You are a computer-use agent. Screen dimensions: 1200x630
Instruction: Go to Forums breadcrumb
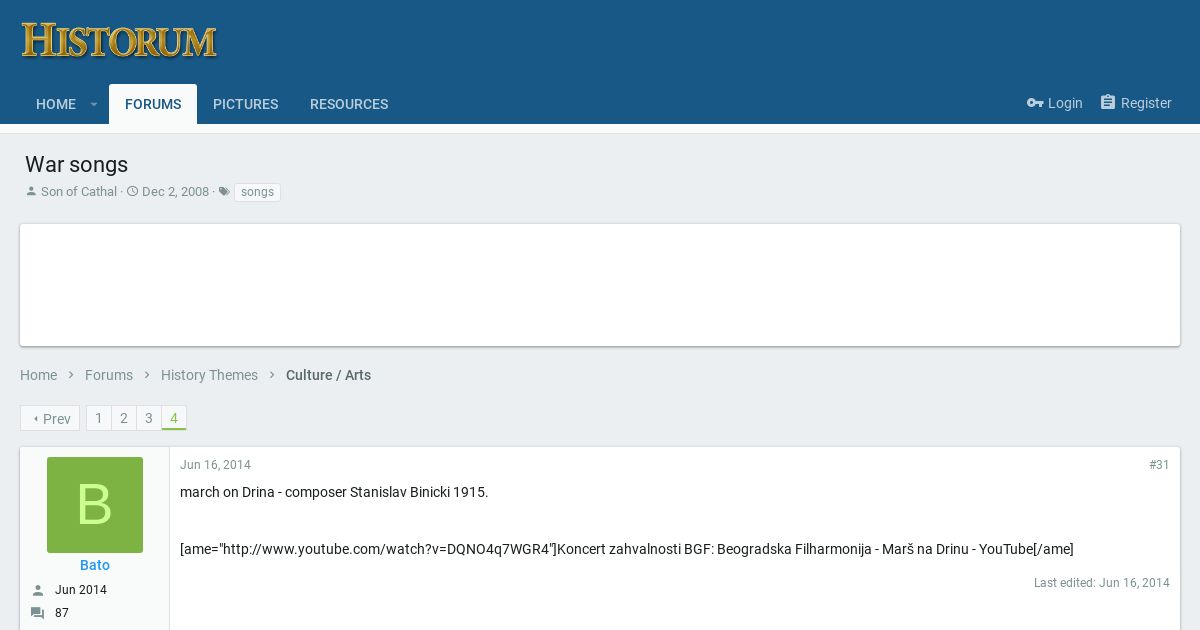click(x=109, y=375)
